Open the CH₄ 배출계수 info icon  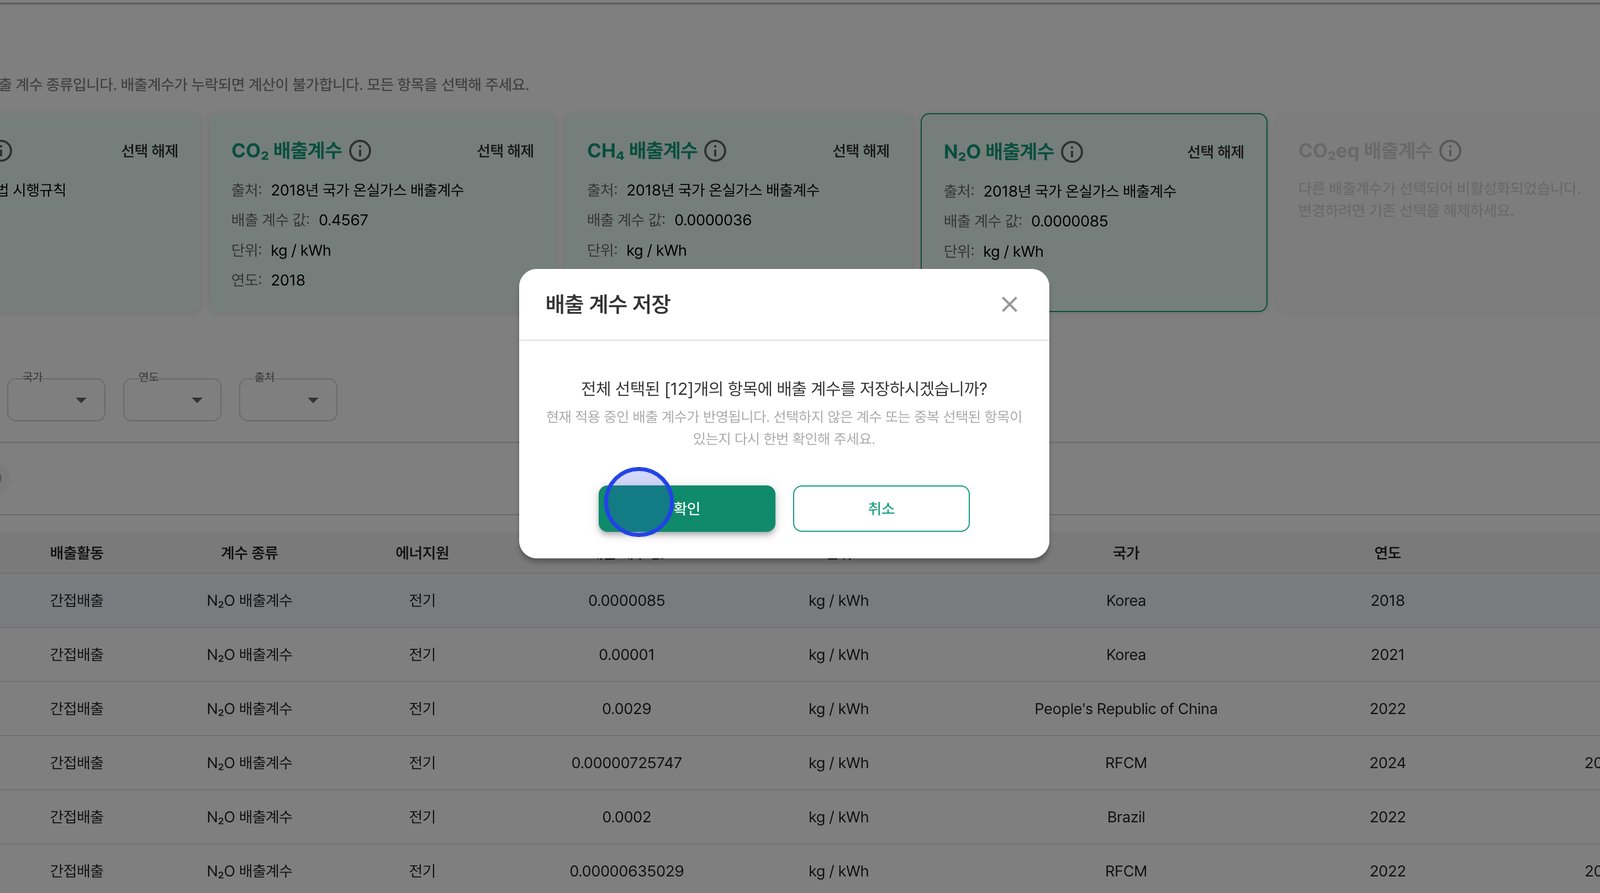coord(715,151)
